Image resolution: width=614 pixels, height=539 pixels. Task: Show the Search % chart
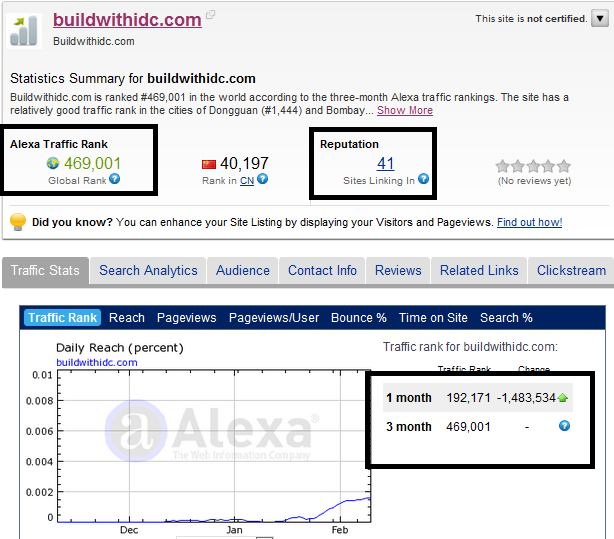click(x=506, y=318)
